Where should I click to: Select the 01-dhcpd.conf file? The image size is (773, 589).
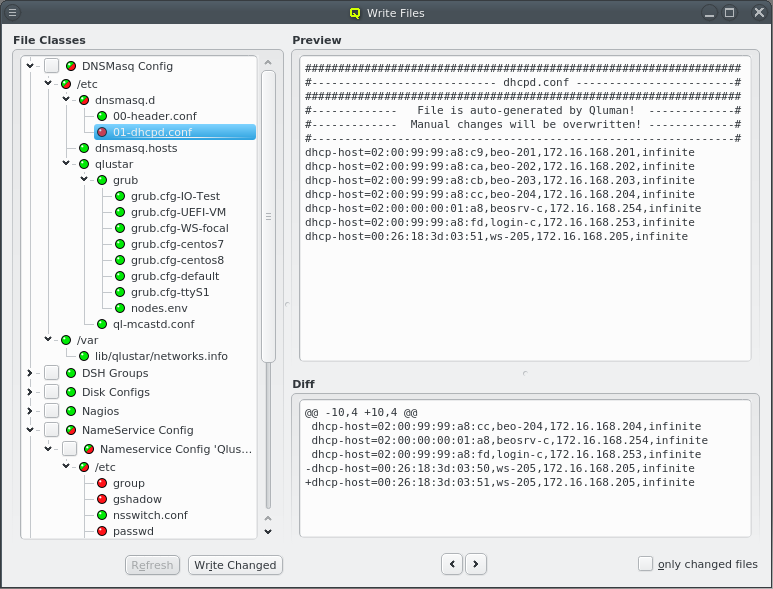(x=175, y=132)
